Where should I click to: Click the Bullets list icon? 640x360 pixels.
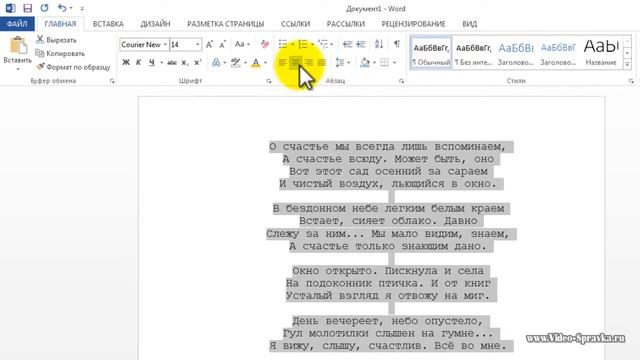[x=282, y=44]
